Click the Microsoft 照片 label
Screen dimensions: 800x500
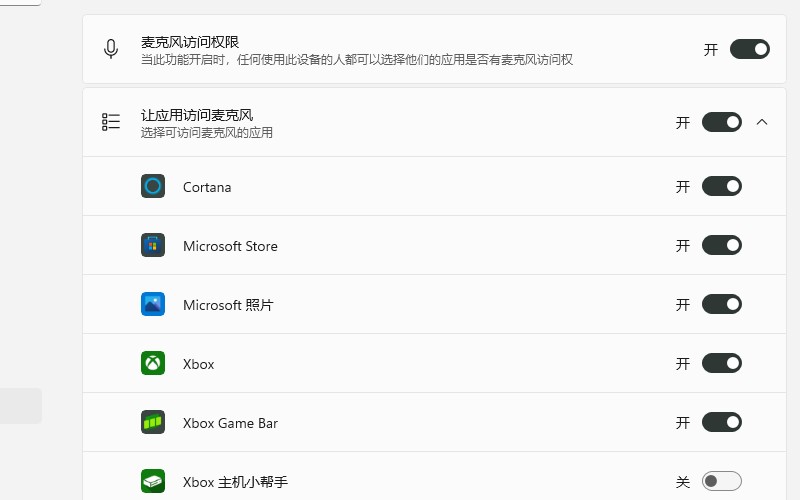(228, 305)
